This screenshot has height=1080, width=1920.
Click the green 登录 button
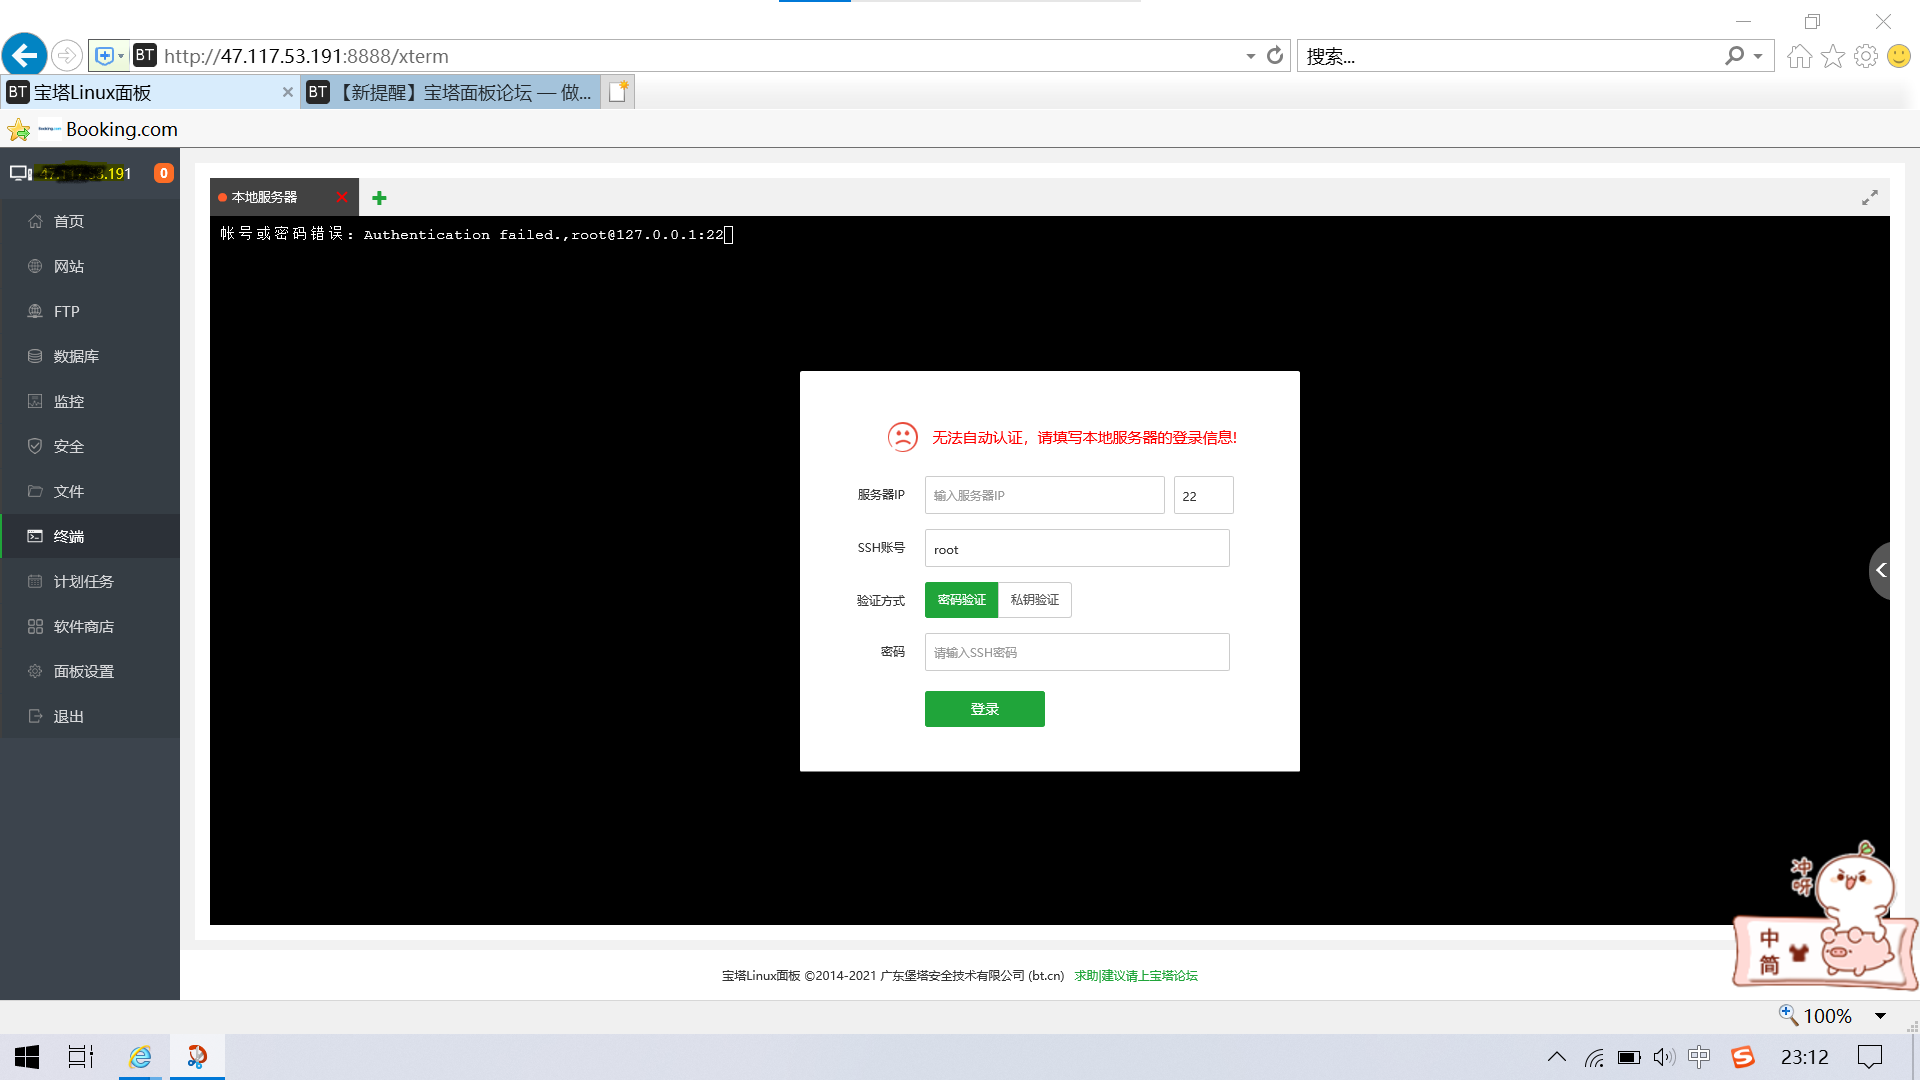click(x=984, y=709)
